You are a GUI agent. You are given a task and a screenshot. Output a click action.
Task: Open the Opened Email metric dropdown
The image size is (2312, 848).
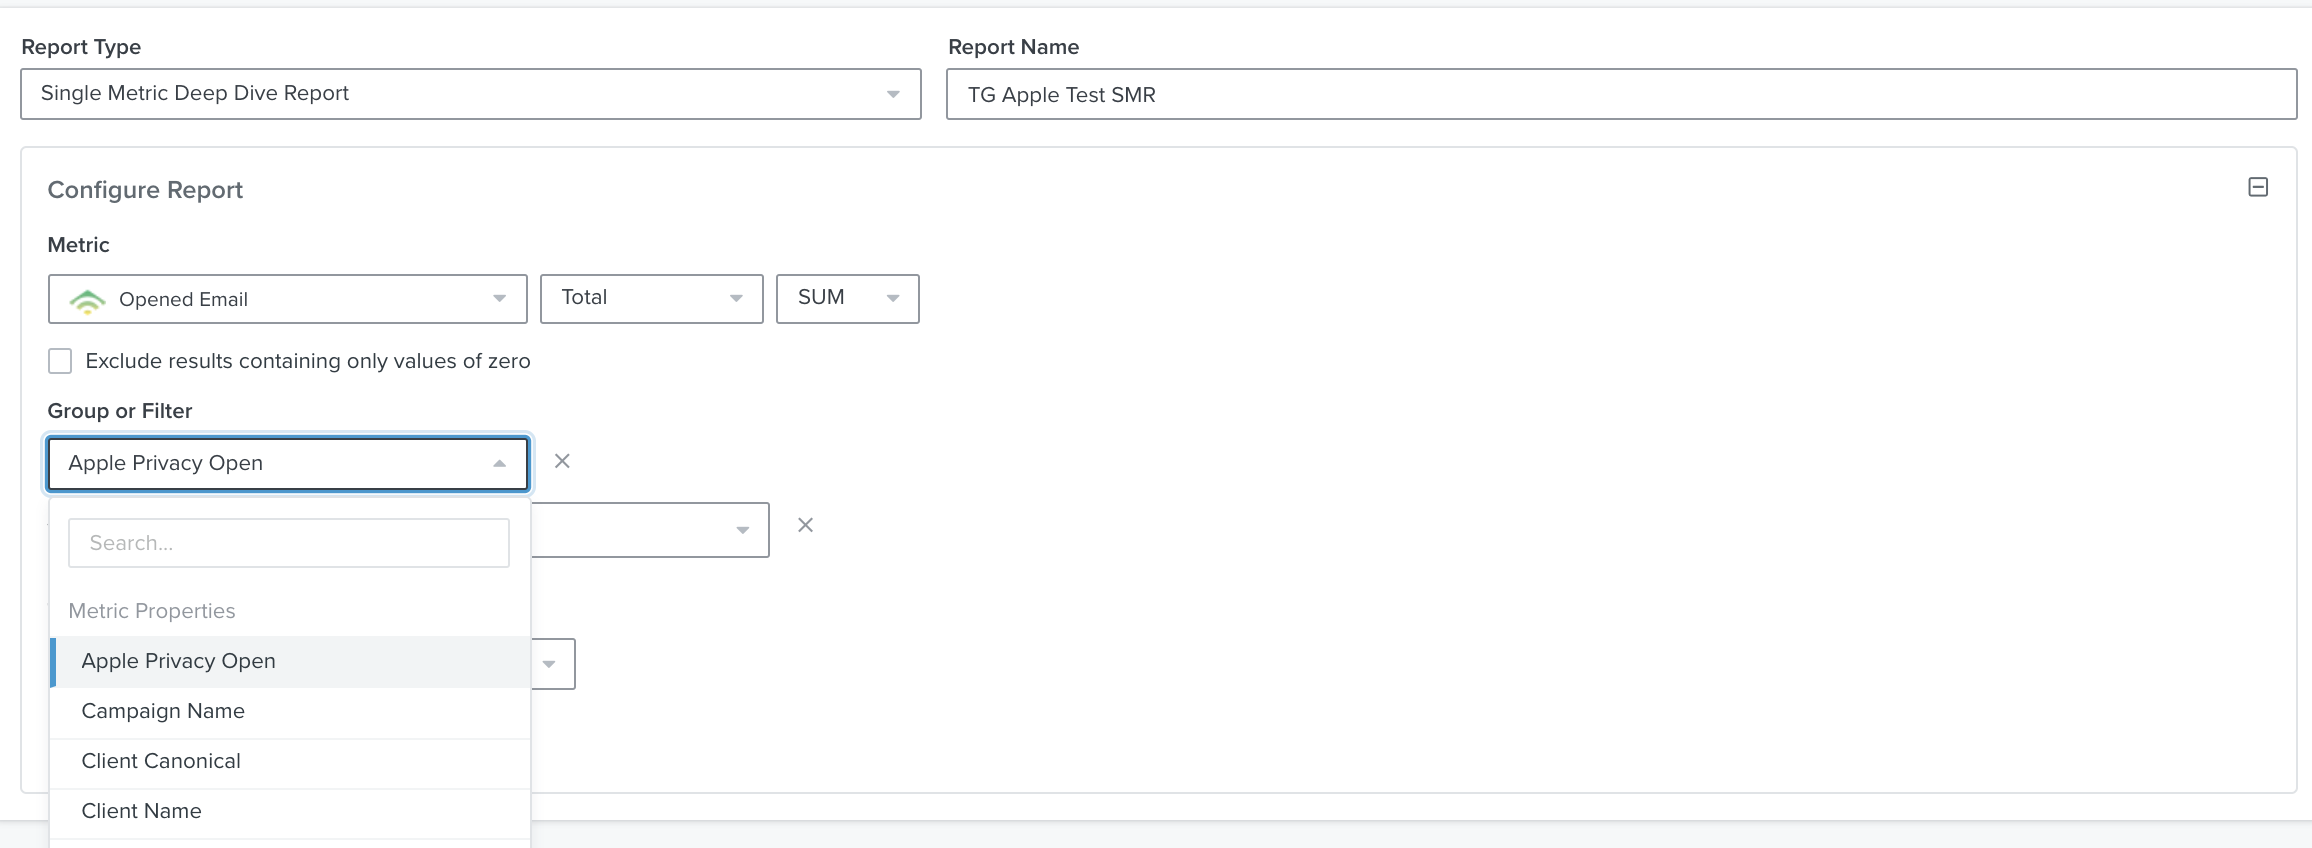tap(287, 299)
